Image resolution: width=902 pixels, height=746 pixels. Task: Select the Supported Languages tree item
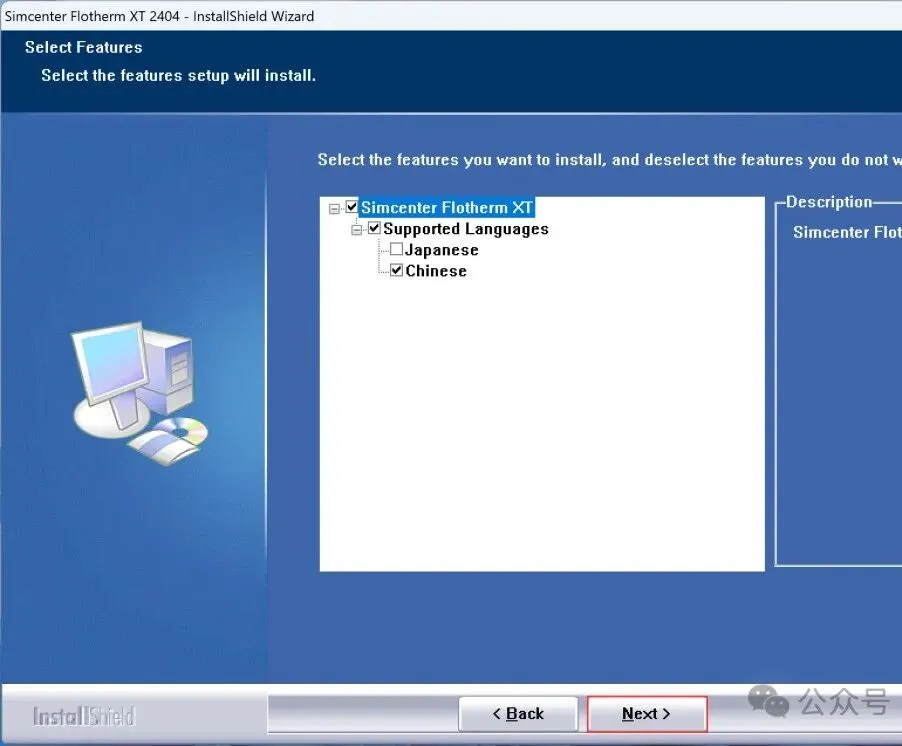tap(466, 229)
